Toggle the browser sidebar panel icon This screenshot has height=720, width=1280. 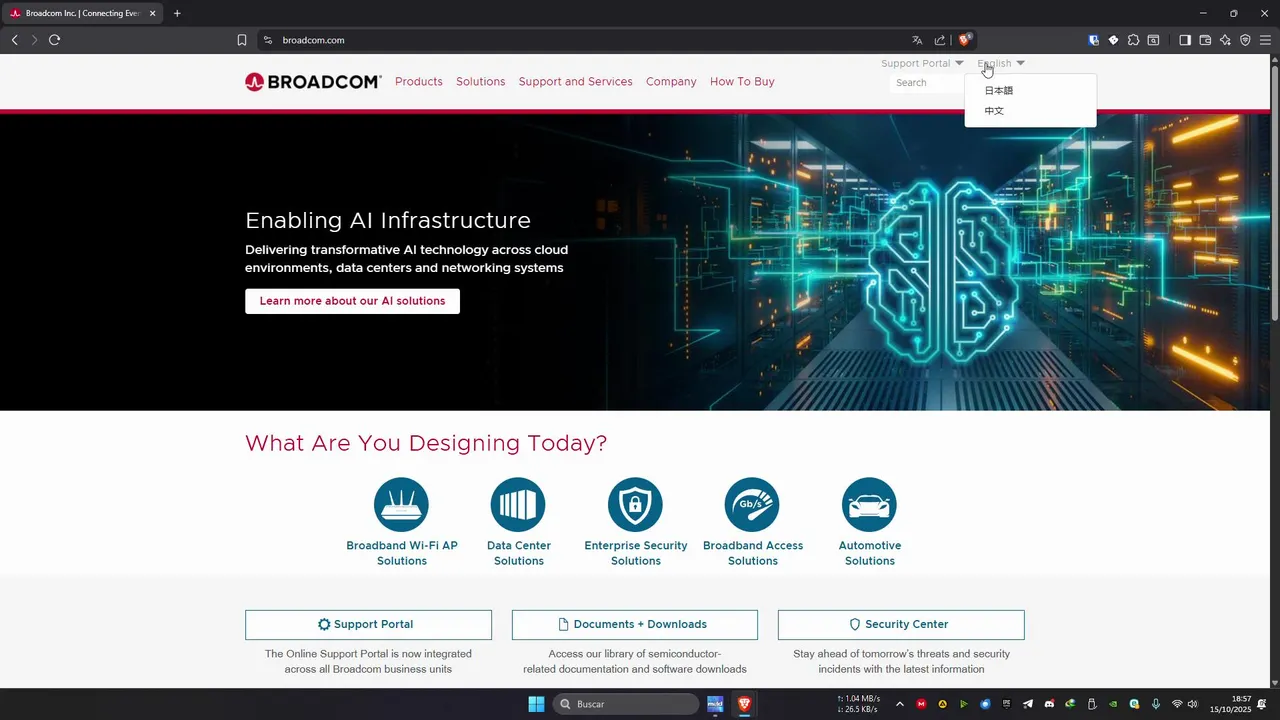[1185, 40]
